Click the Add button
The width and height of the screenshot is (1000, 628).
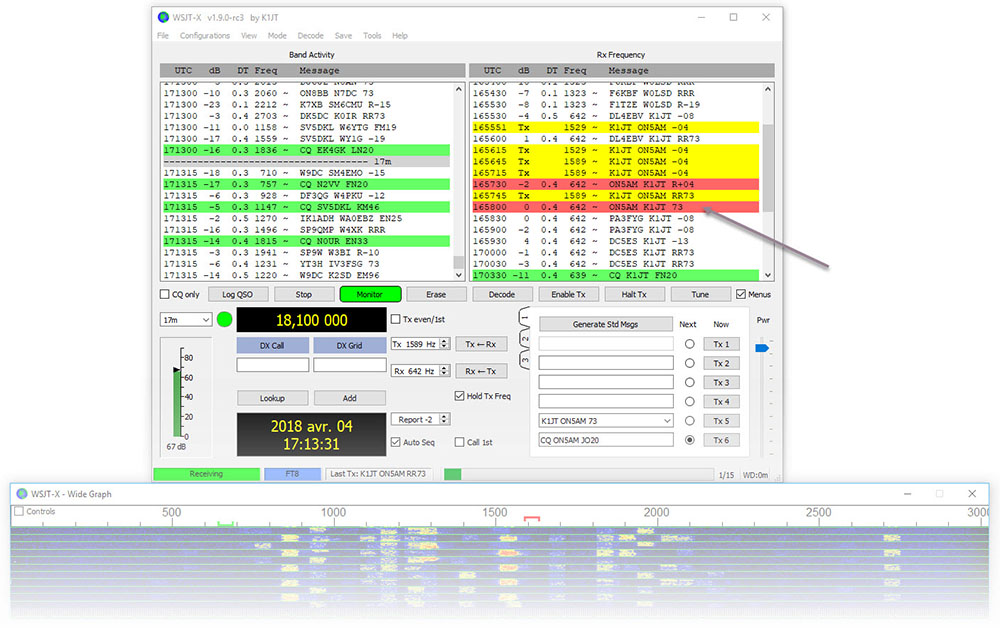pos(349,398)
